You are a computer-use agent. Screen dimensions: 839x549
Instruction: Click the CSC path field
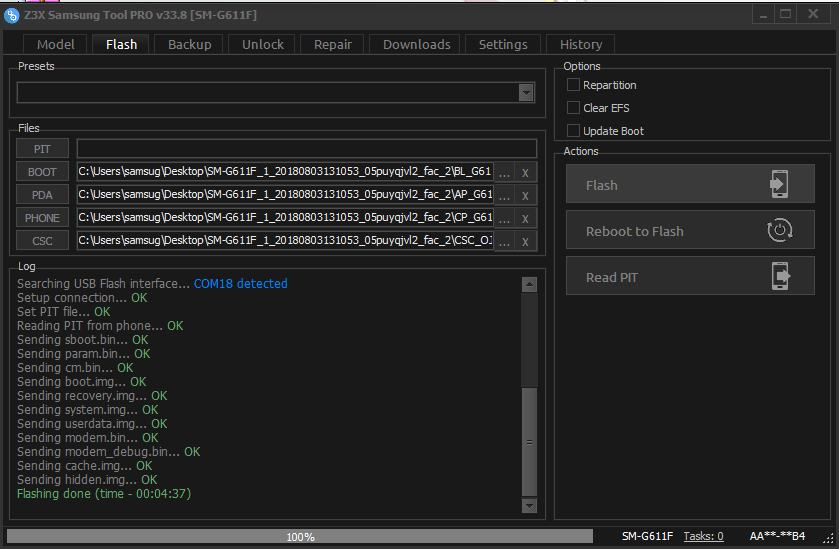pyautogui.click(x=285, y=241)
